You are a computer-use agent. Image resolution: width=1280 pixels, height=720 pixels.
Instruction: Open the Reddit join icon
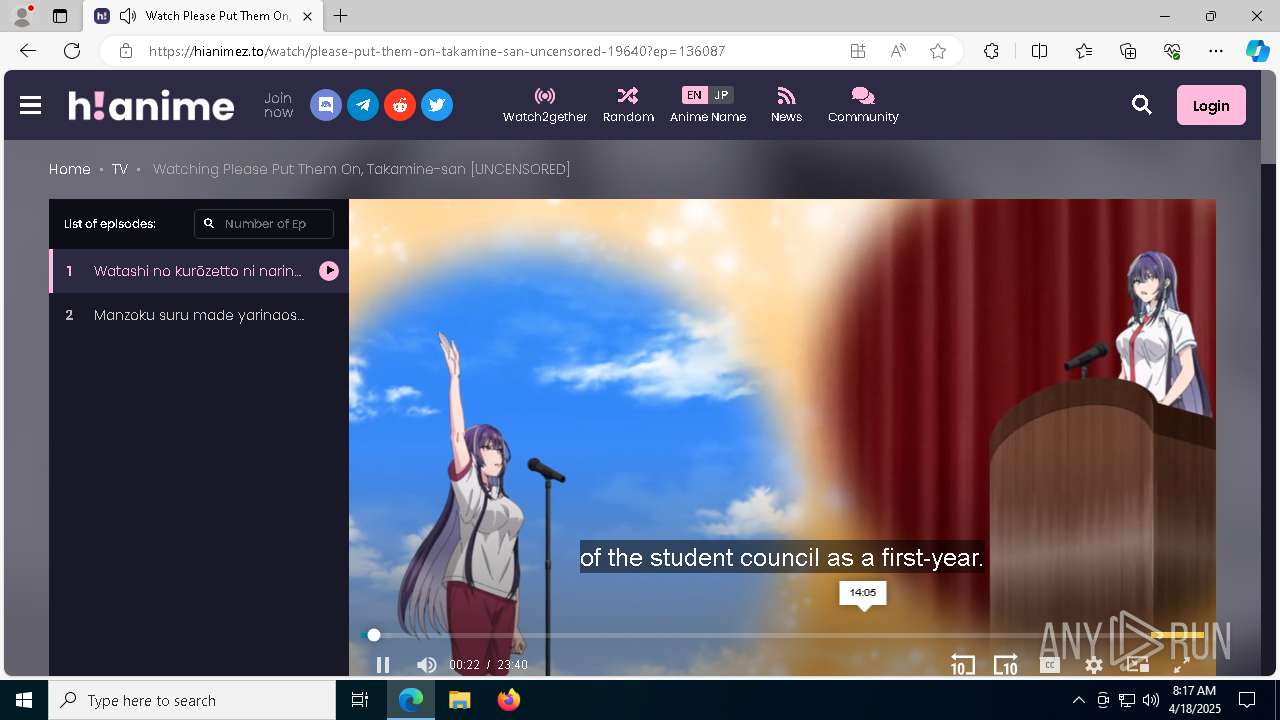[400, 105]
